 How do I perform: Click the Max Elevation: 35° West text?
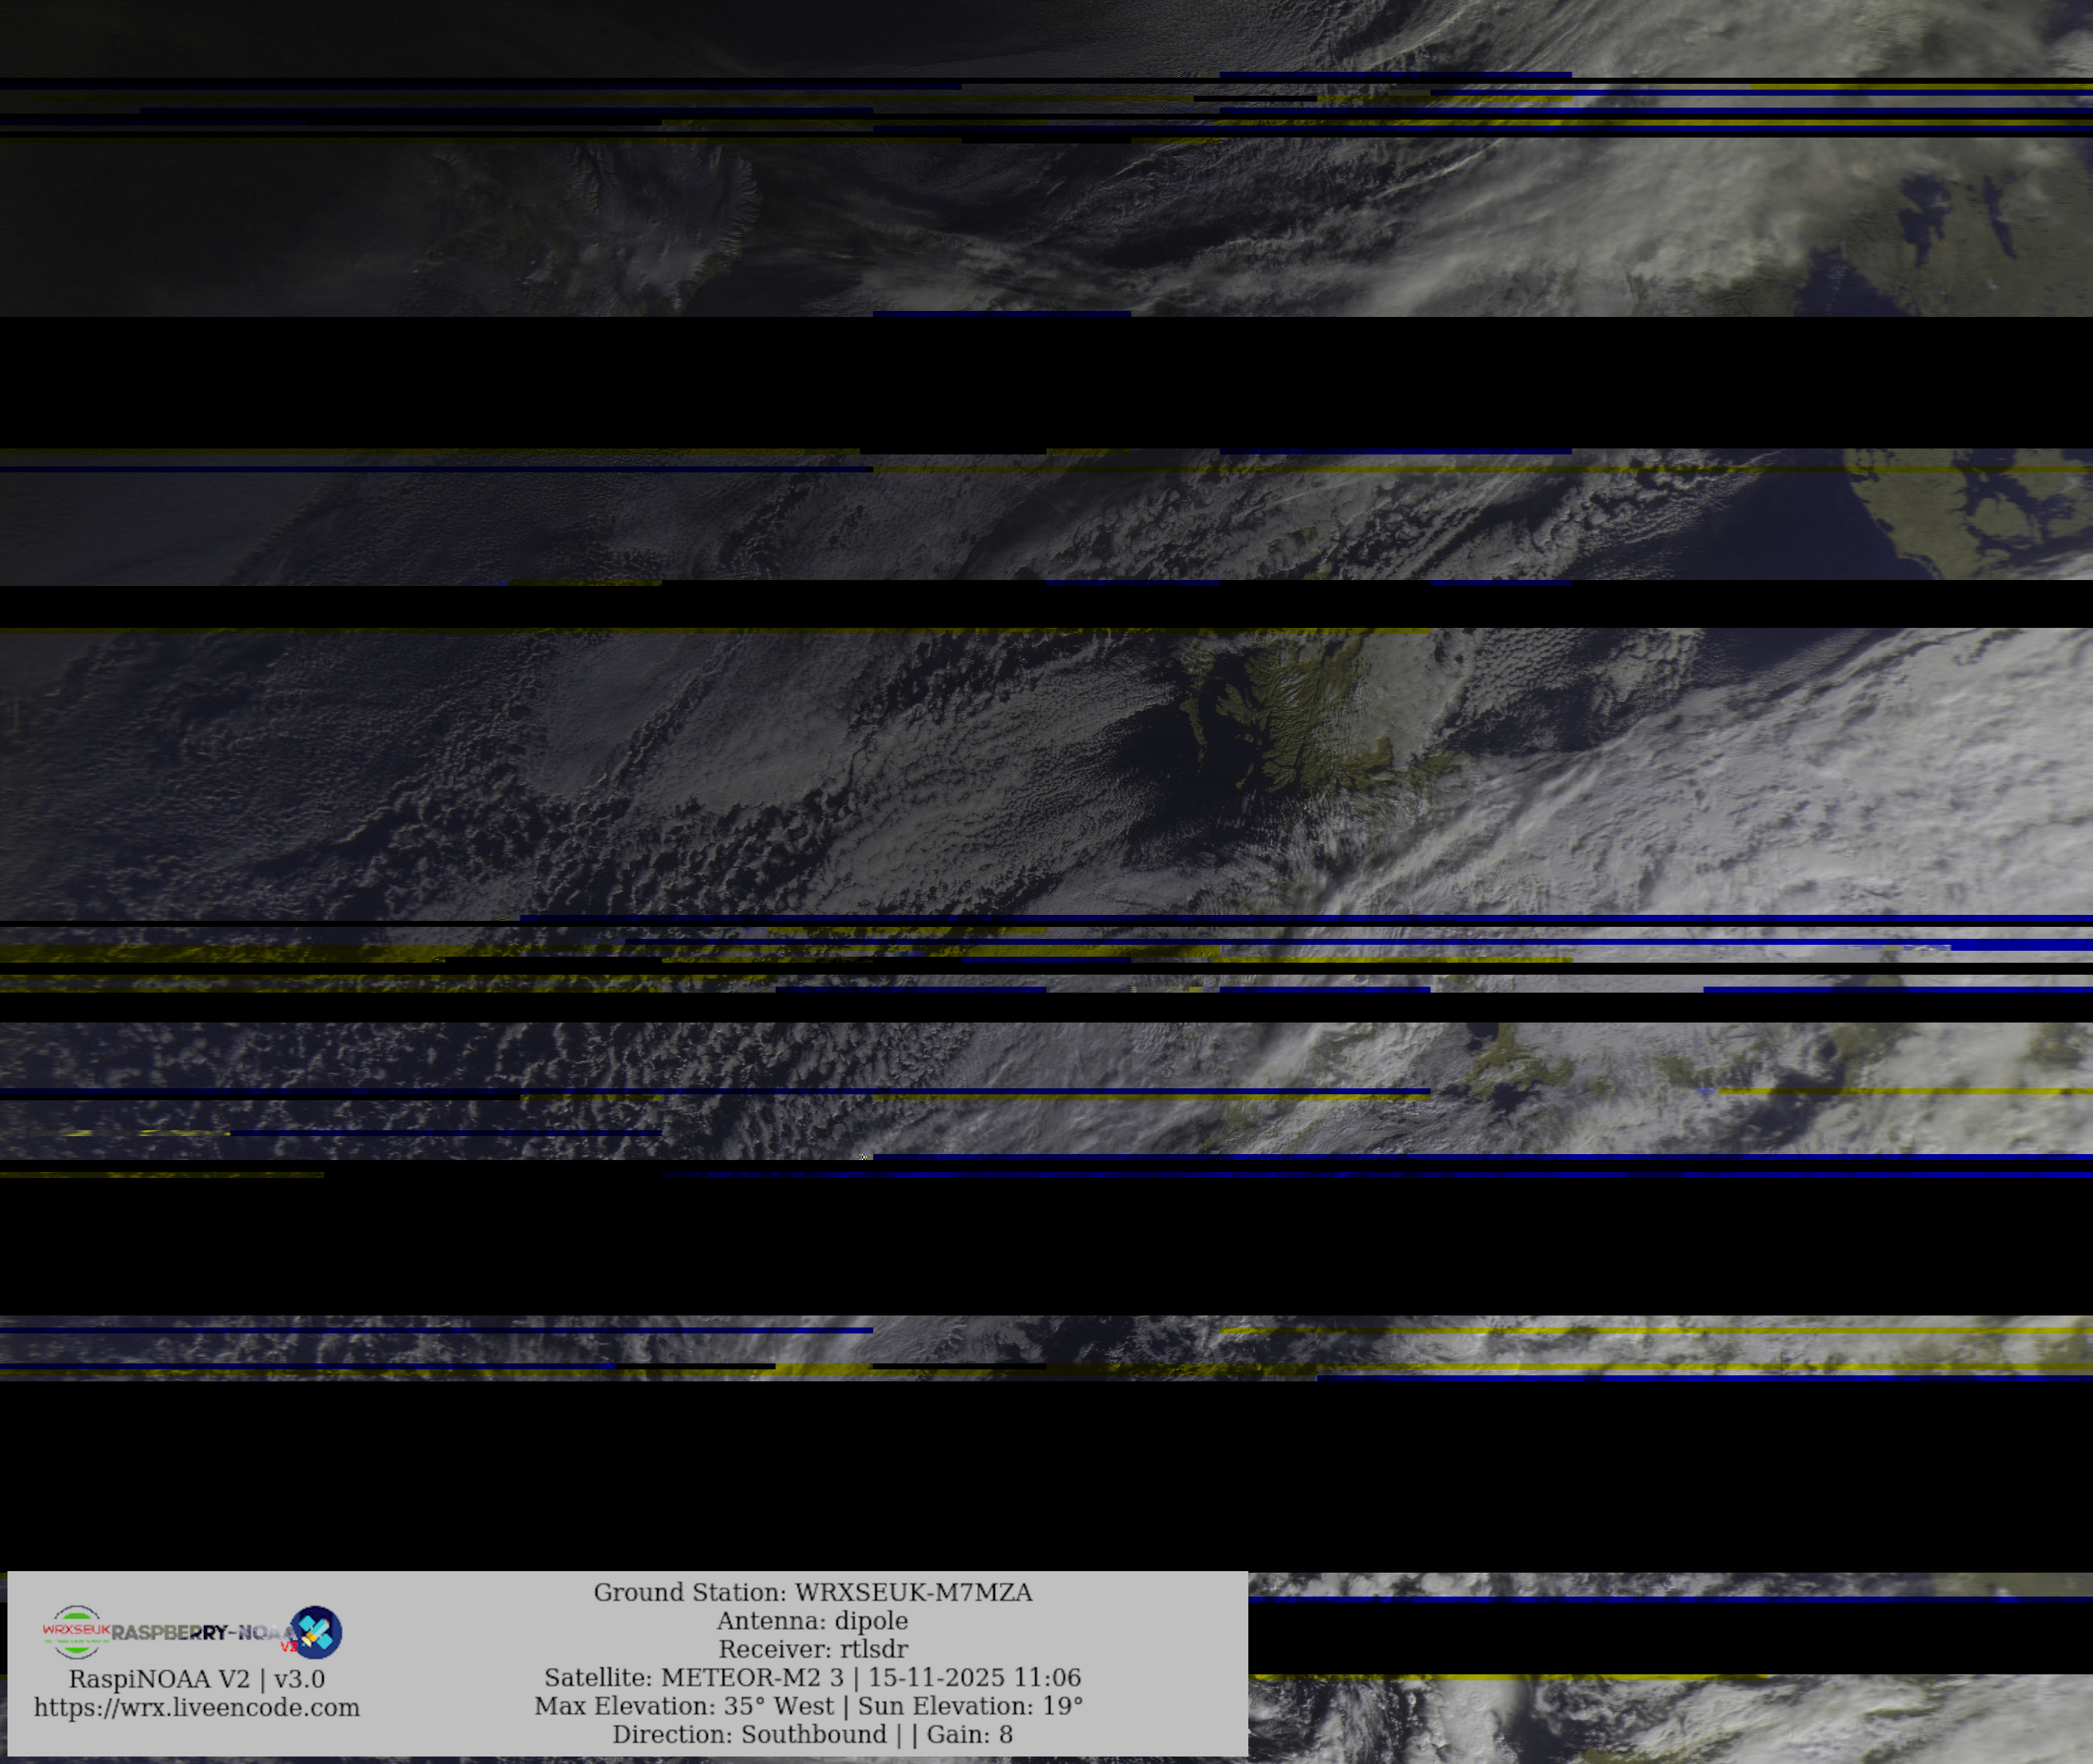[x=683, y=1705]
